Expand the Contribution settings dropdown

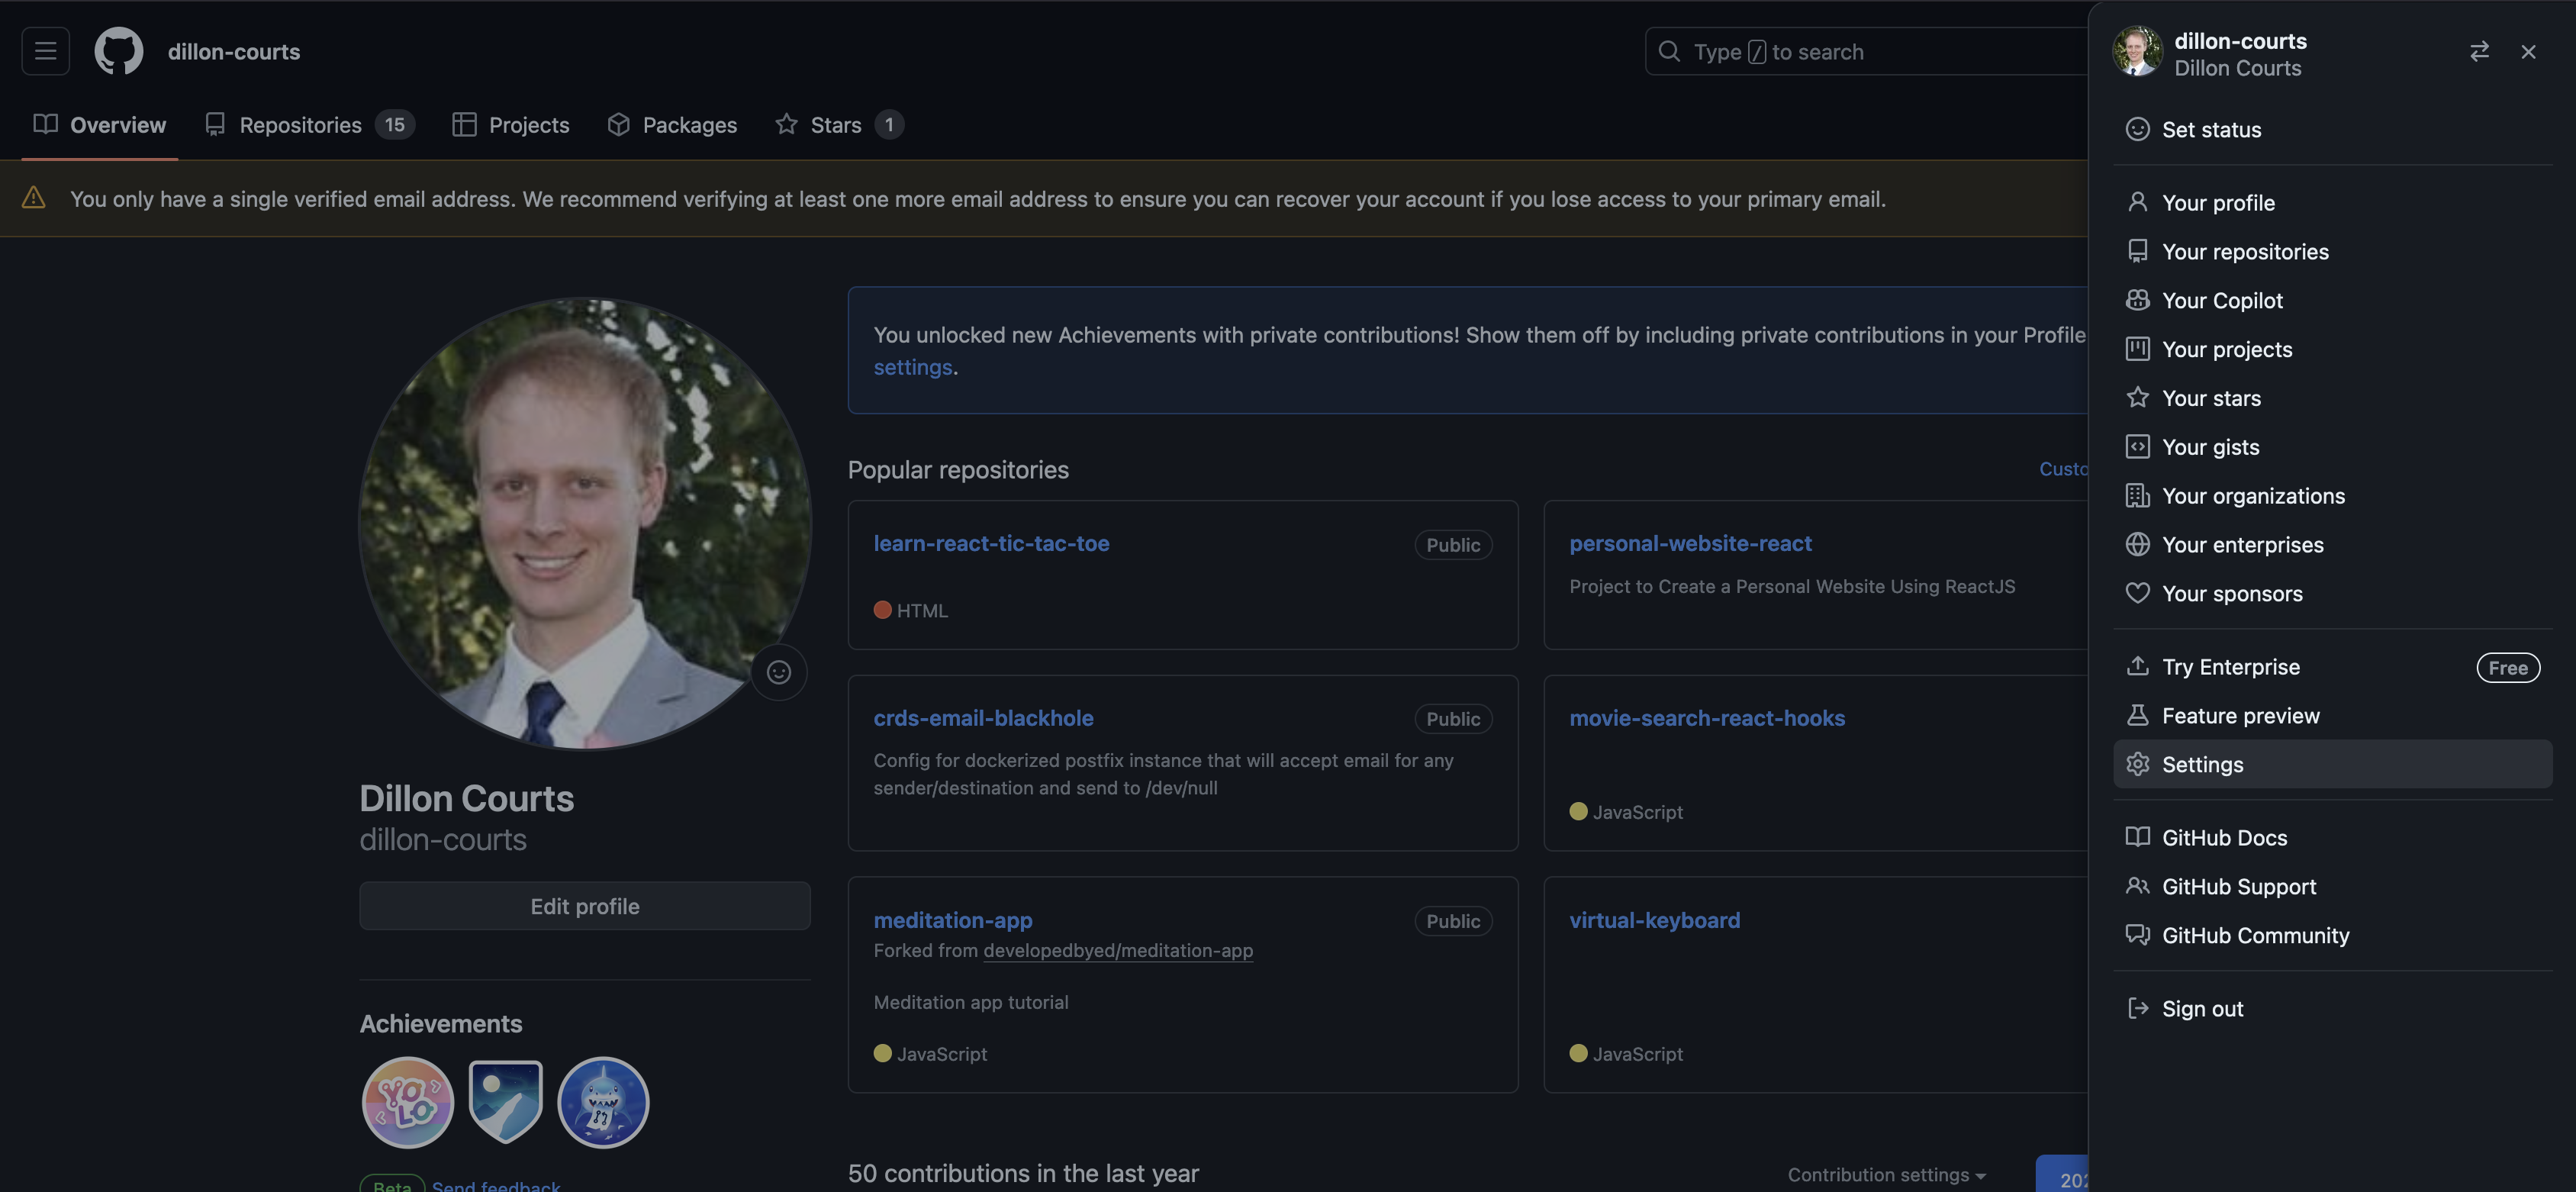coord(1885,1175)
